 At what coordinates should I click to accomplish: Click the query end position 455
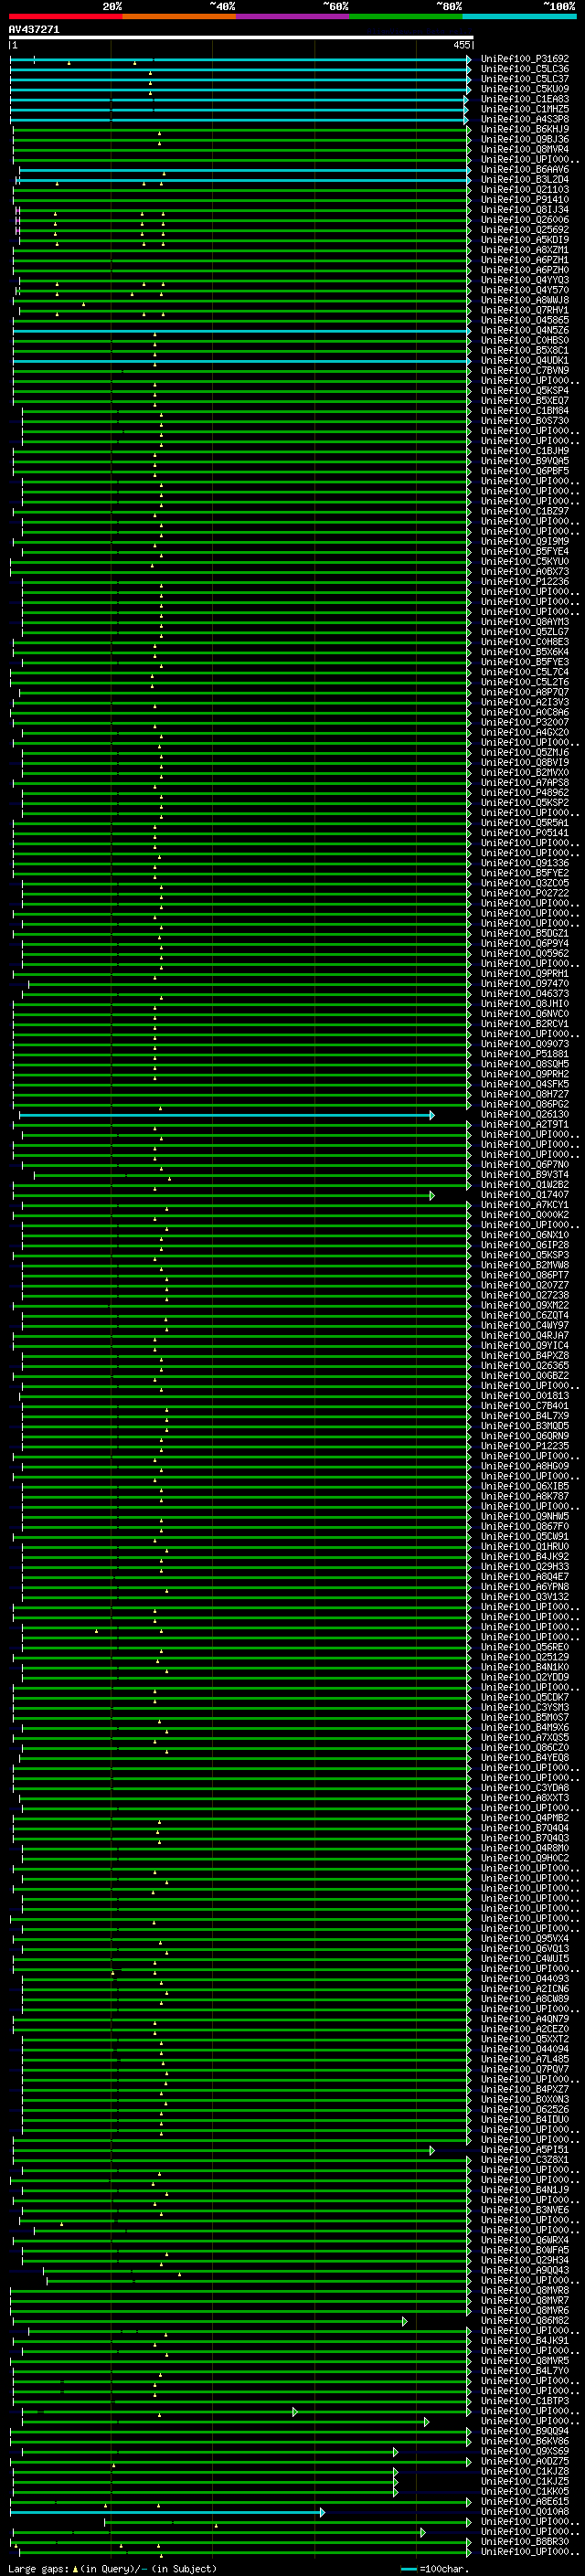coord(461,46)
